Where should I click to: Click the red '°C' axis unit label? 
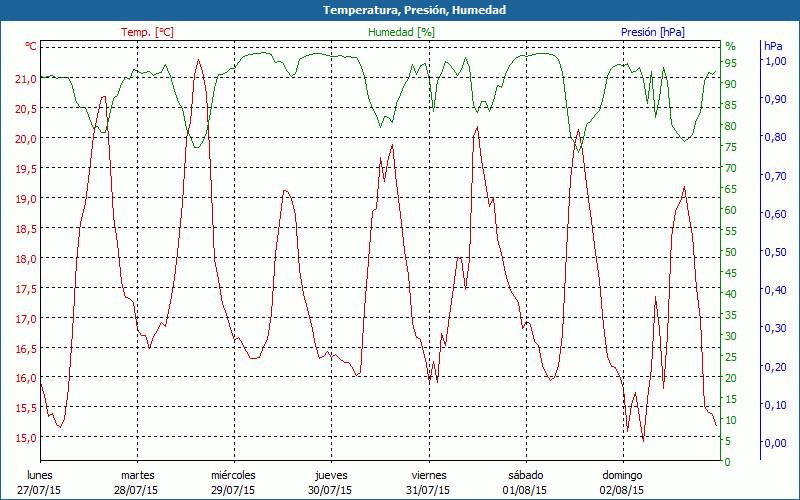[x=31, y=46]
